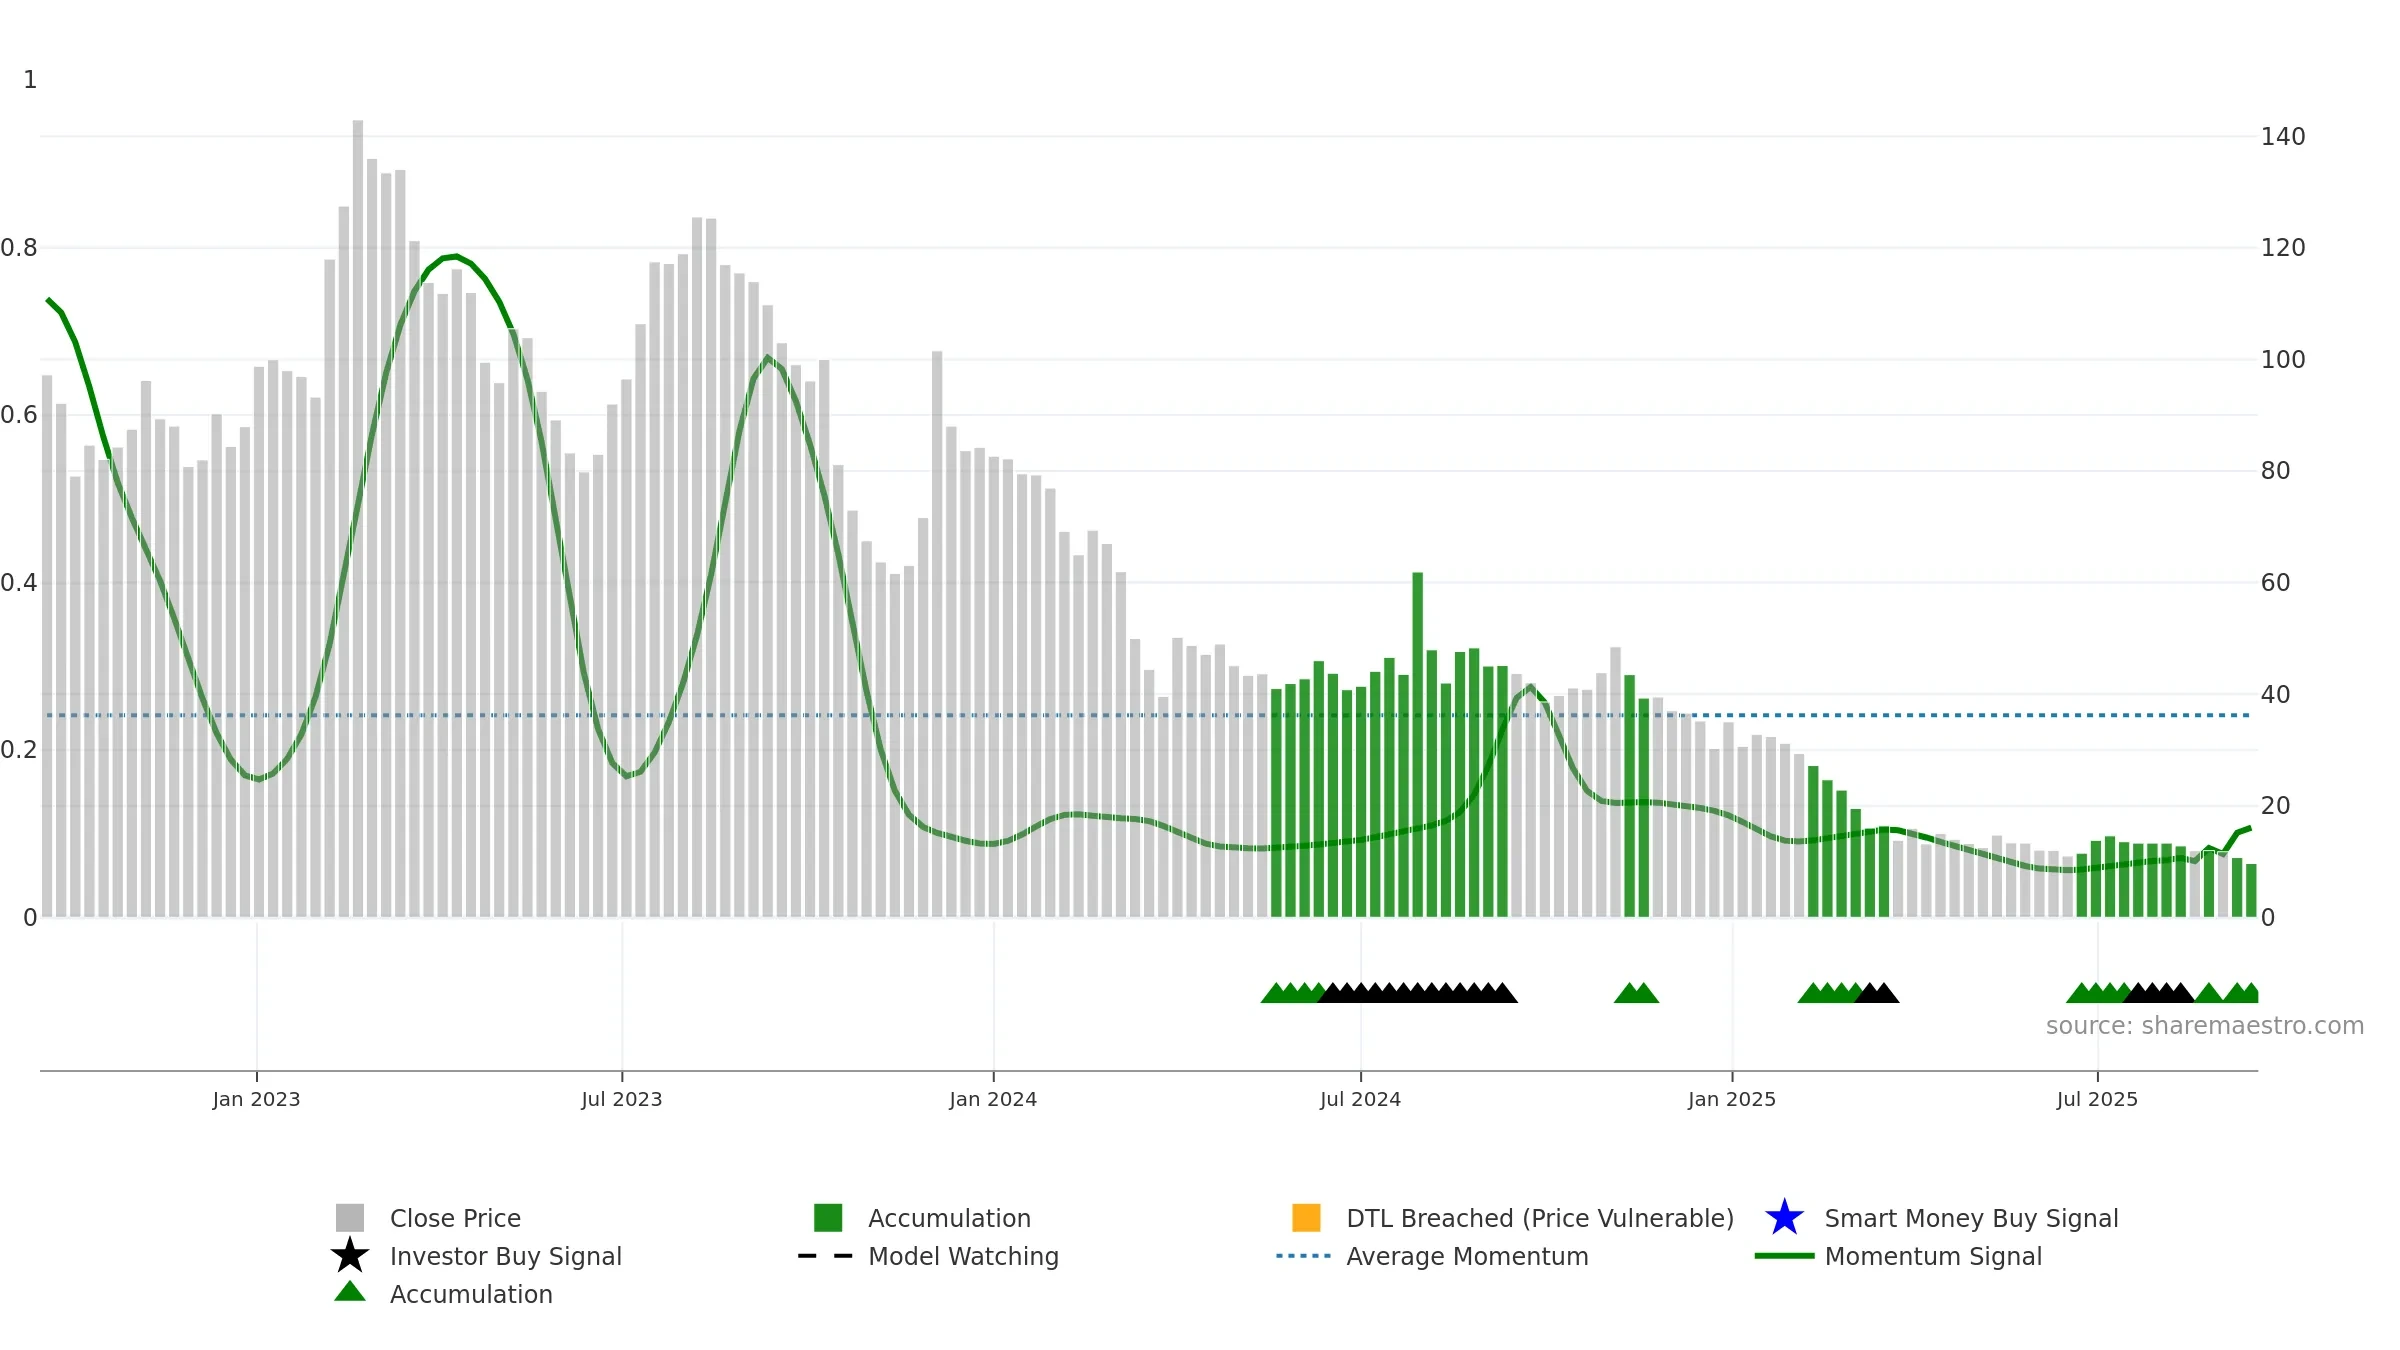Click the dotted Average Momentum legend line
2400x1350 pixels.
1304,1256
